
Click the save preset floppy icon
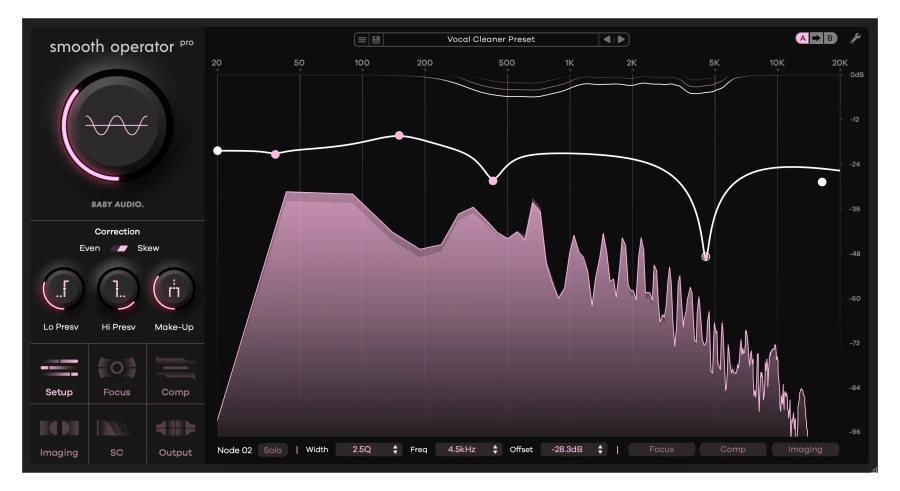point(376,40)
